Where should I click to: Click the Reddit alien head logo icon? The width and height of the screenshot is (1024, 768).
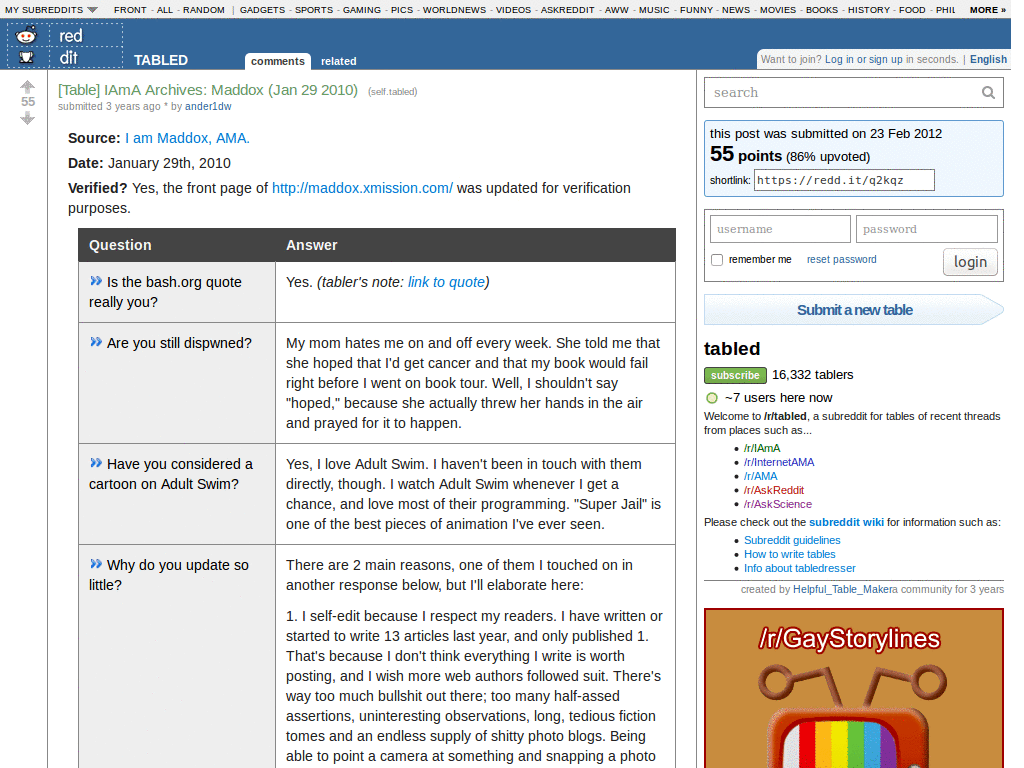pyautogui.click(x=25, y=35)
